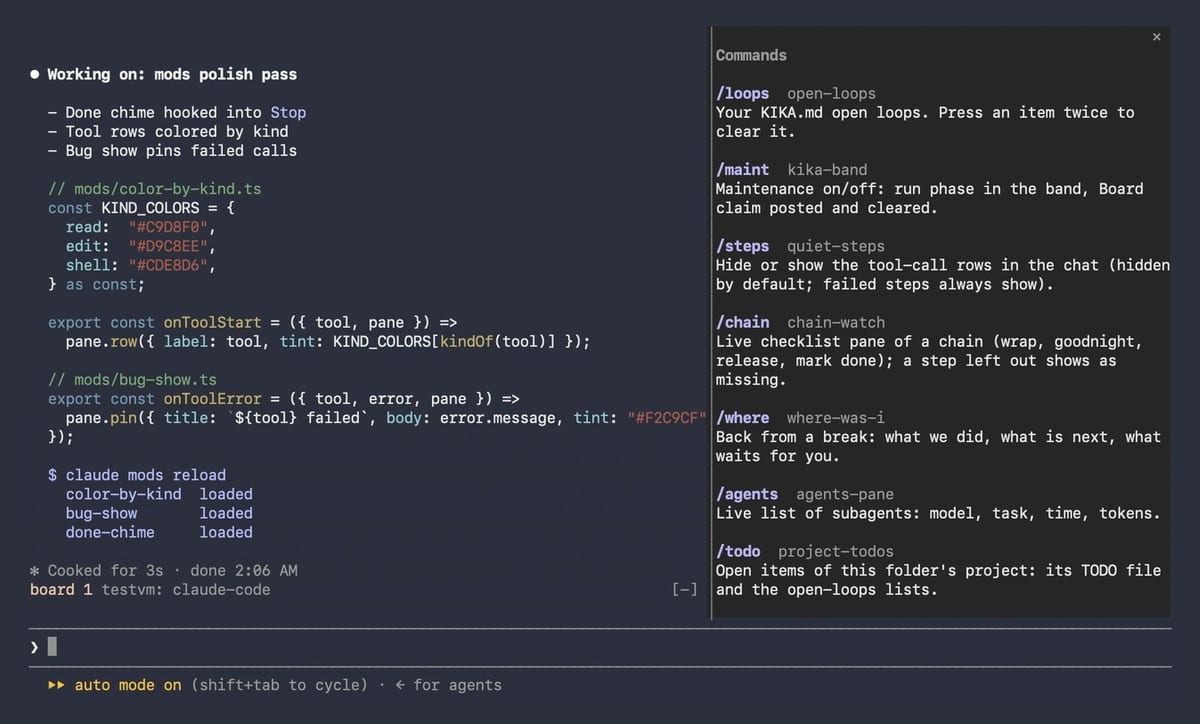Click the ❯ prompt chevron icon
Viewport: 1200px width, 724px height.
[x=35, y=648]
